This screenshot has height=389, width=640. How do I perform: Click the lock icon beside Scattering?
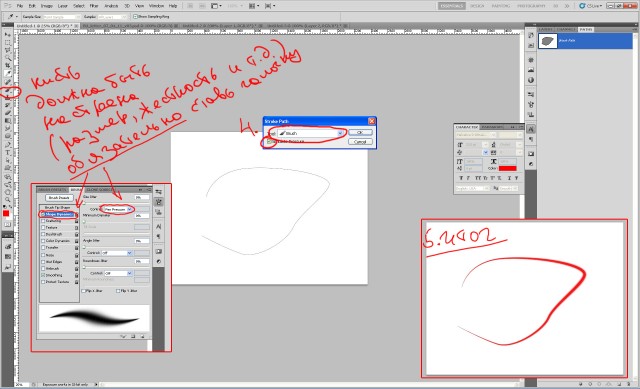tap(76, 221)
